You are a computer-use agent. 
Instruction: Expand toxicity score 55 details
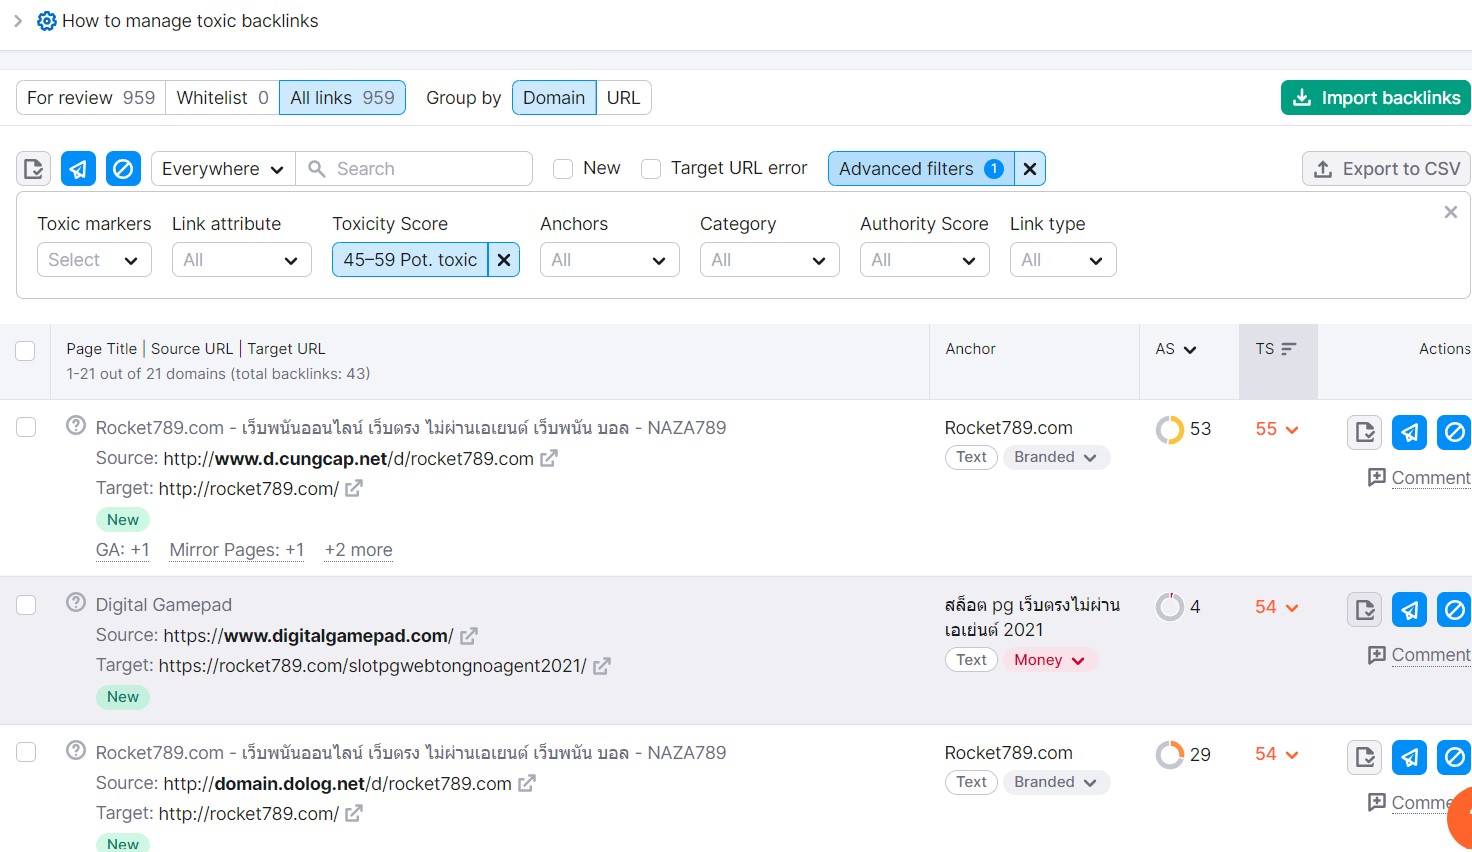pyautogui.click(x=1277, y=429)
